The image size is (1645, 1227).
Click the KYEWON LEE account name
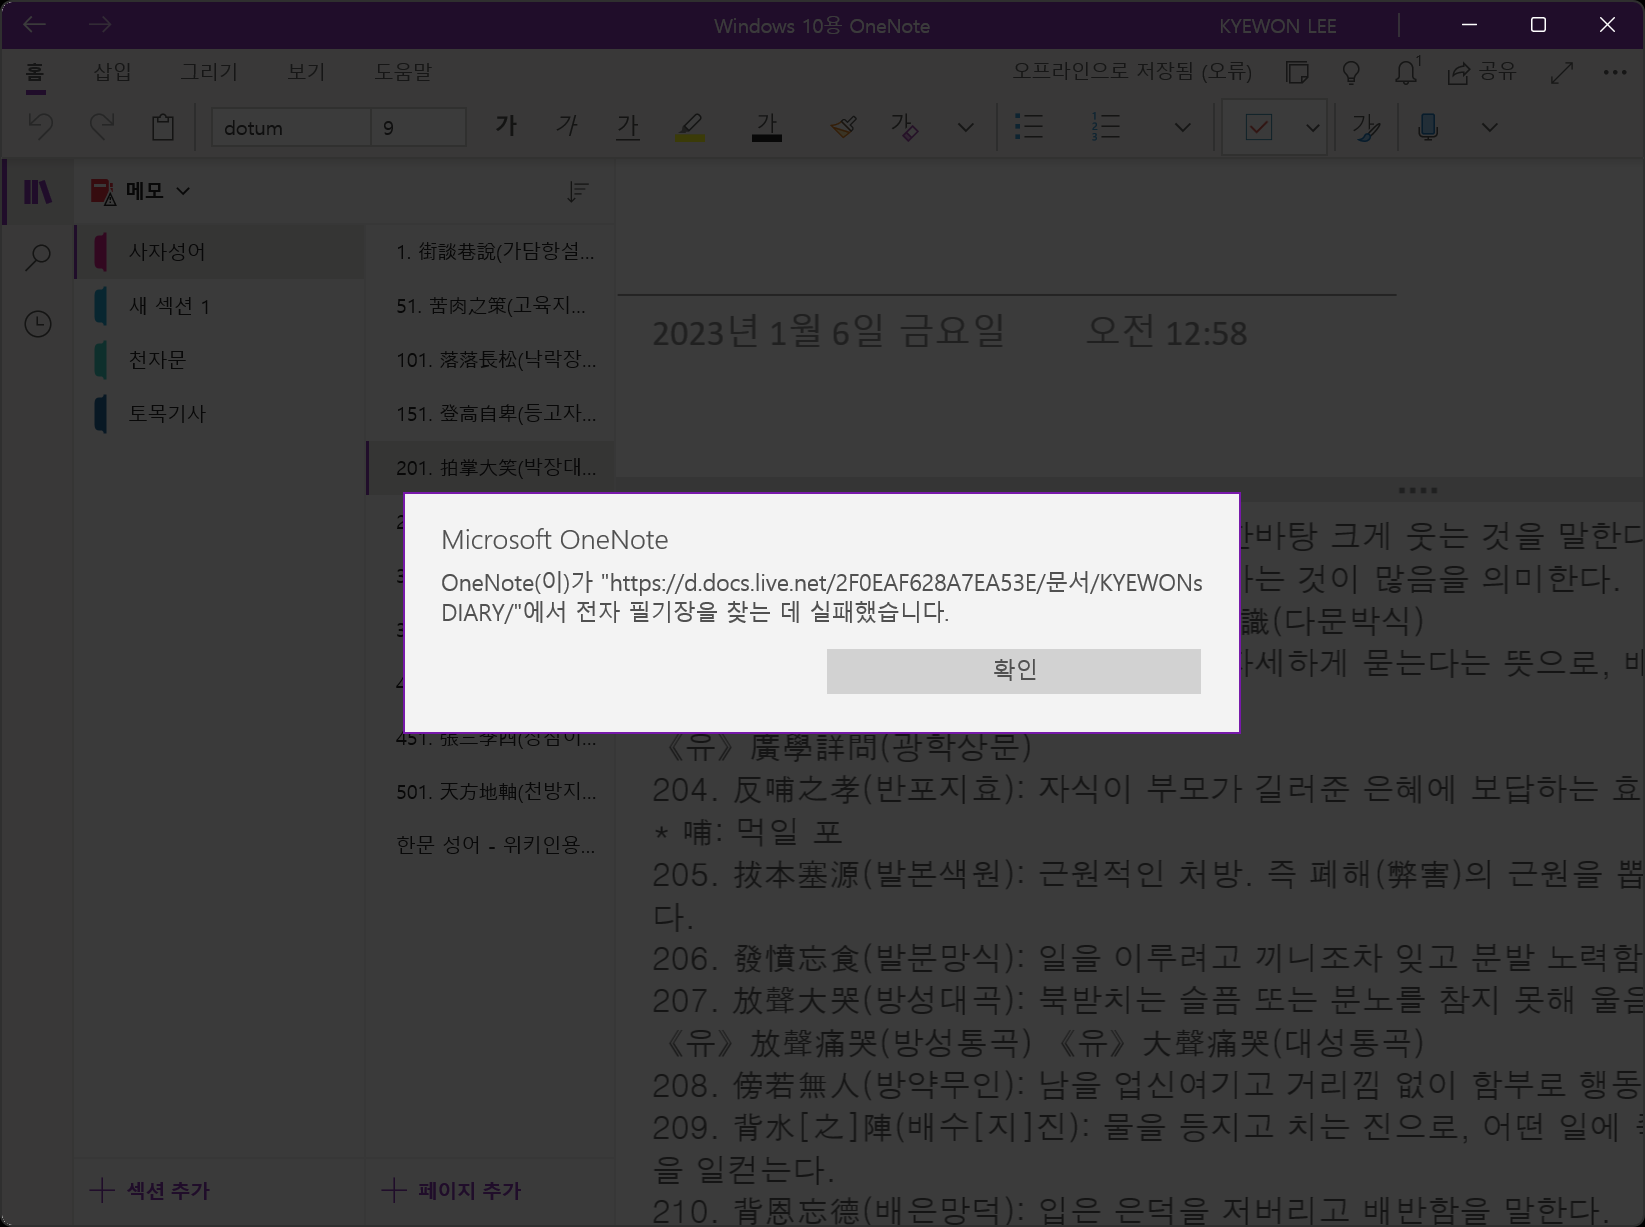pyautogui.click(x=1277, y=26)
